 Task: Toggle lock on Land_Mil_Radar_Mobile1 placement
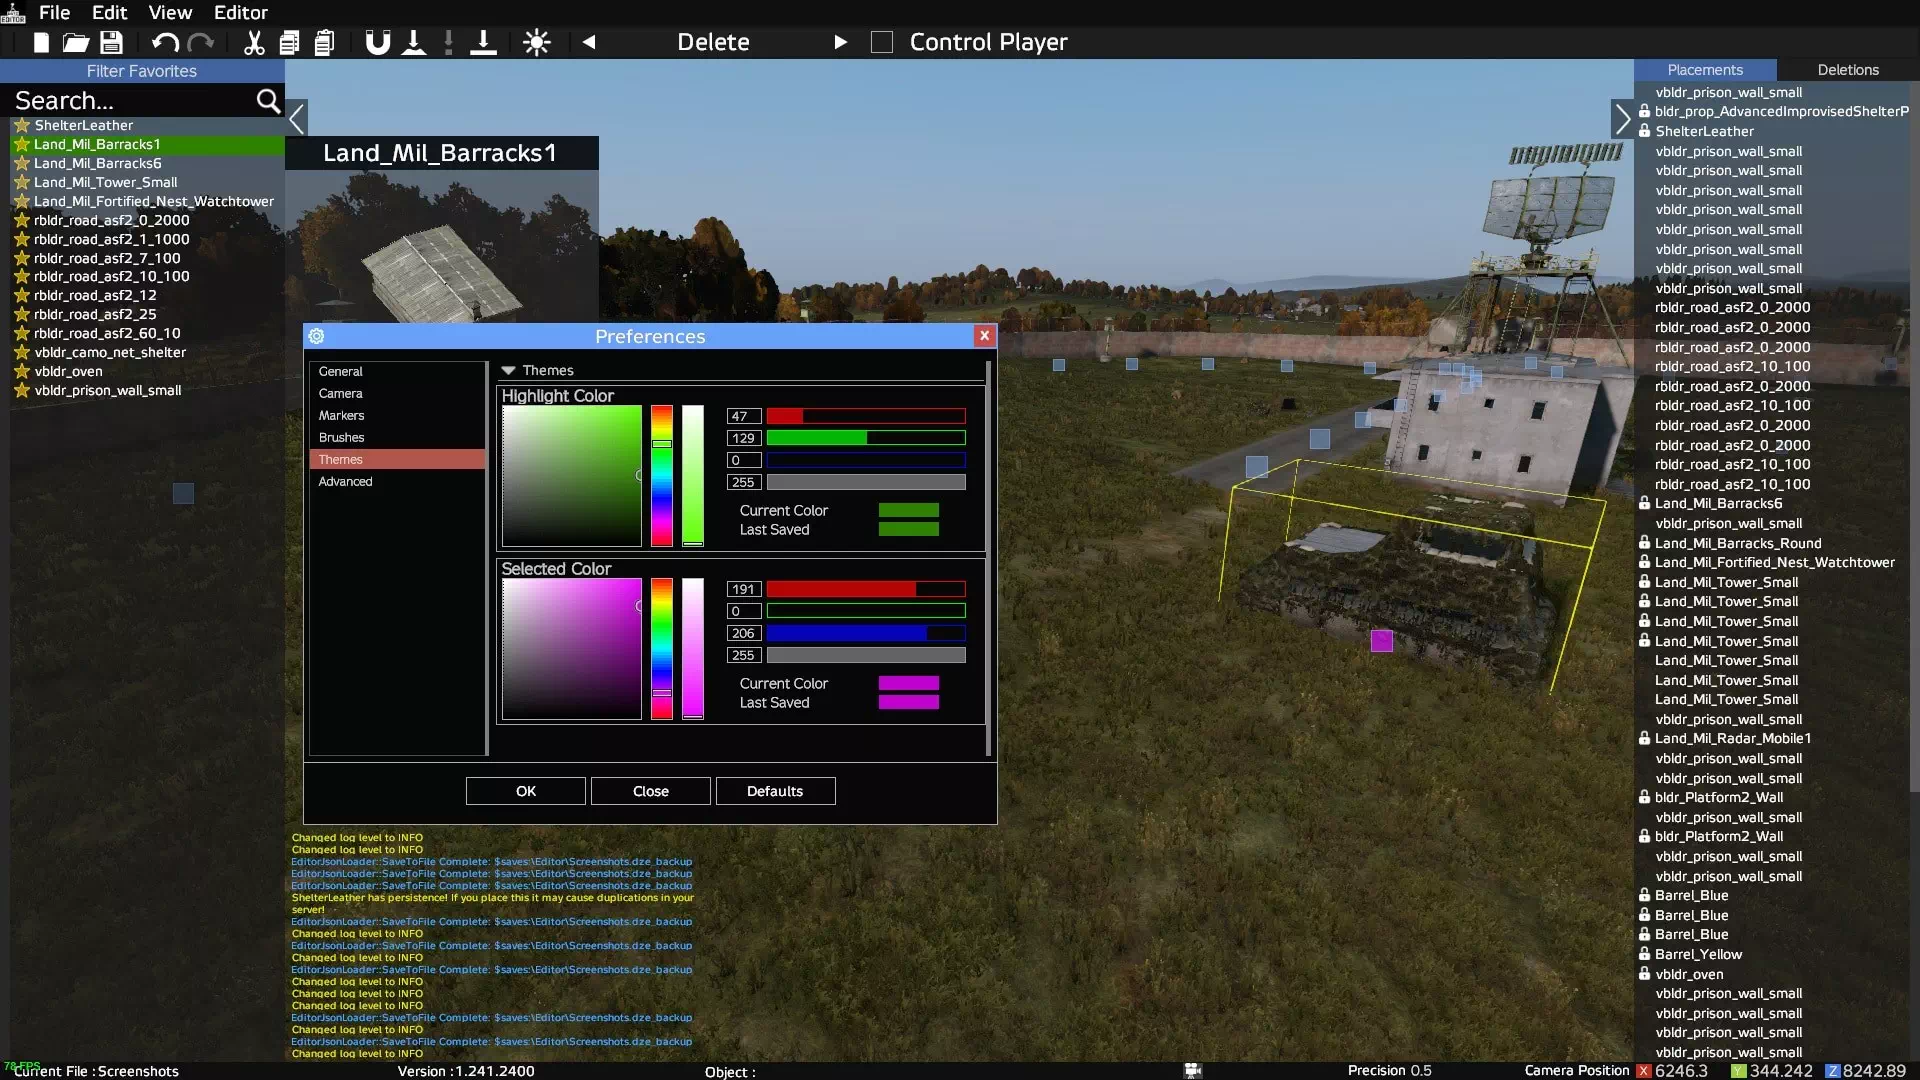[1644, 739]
